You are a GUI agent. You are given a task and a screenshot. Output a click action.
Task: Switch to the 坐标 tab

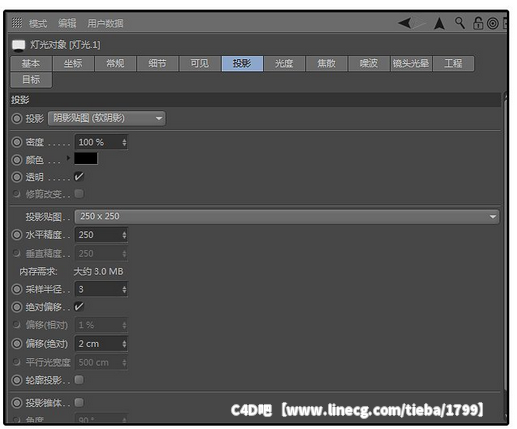tap(73, 63)
